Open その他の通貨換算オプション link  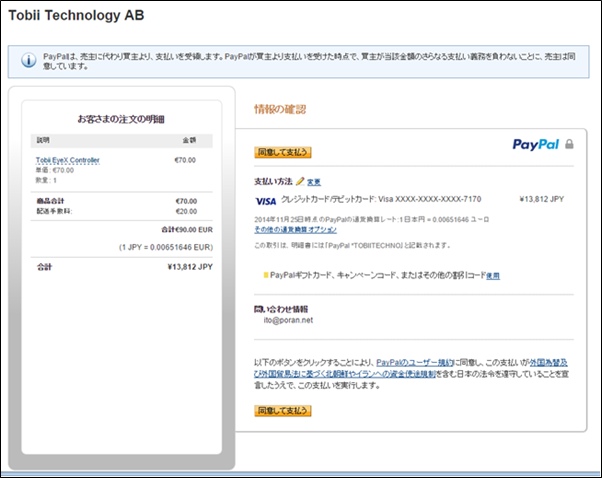(x=295, y=230)
